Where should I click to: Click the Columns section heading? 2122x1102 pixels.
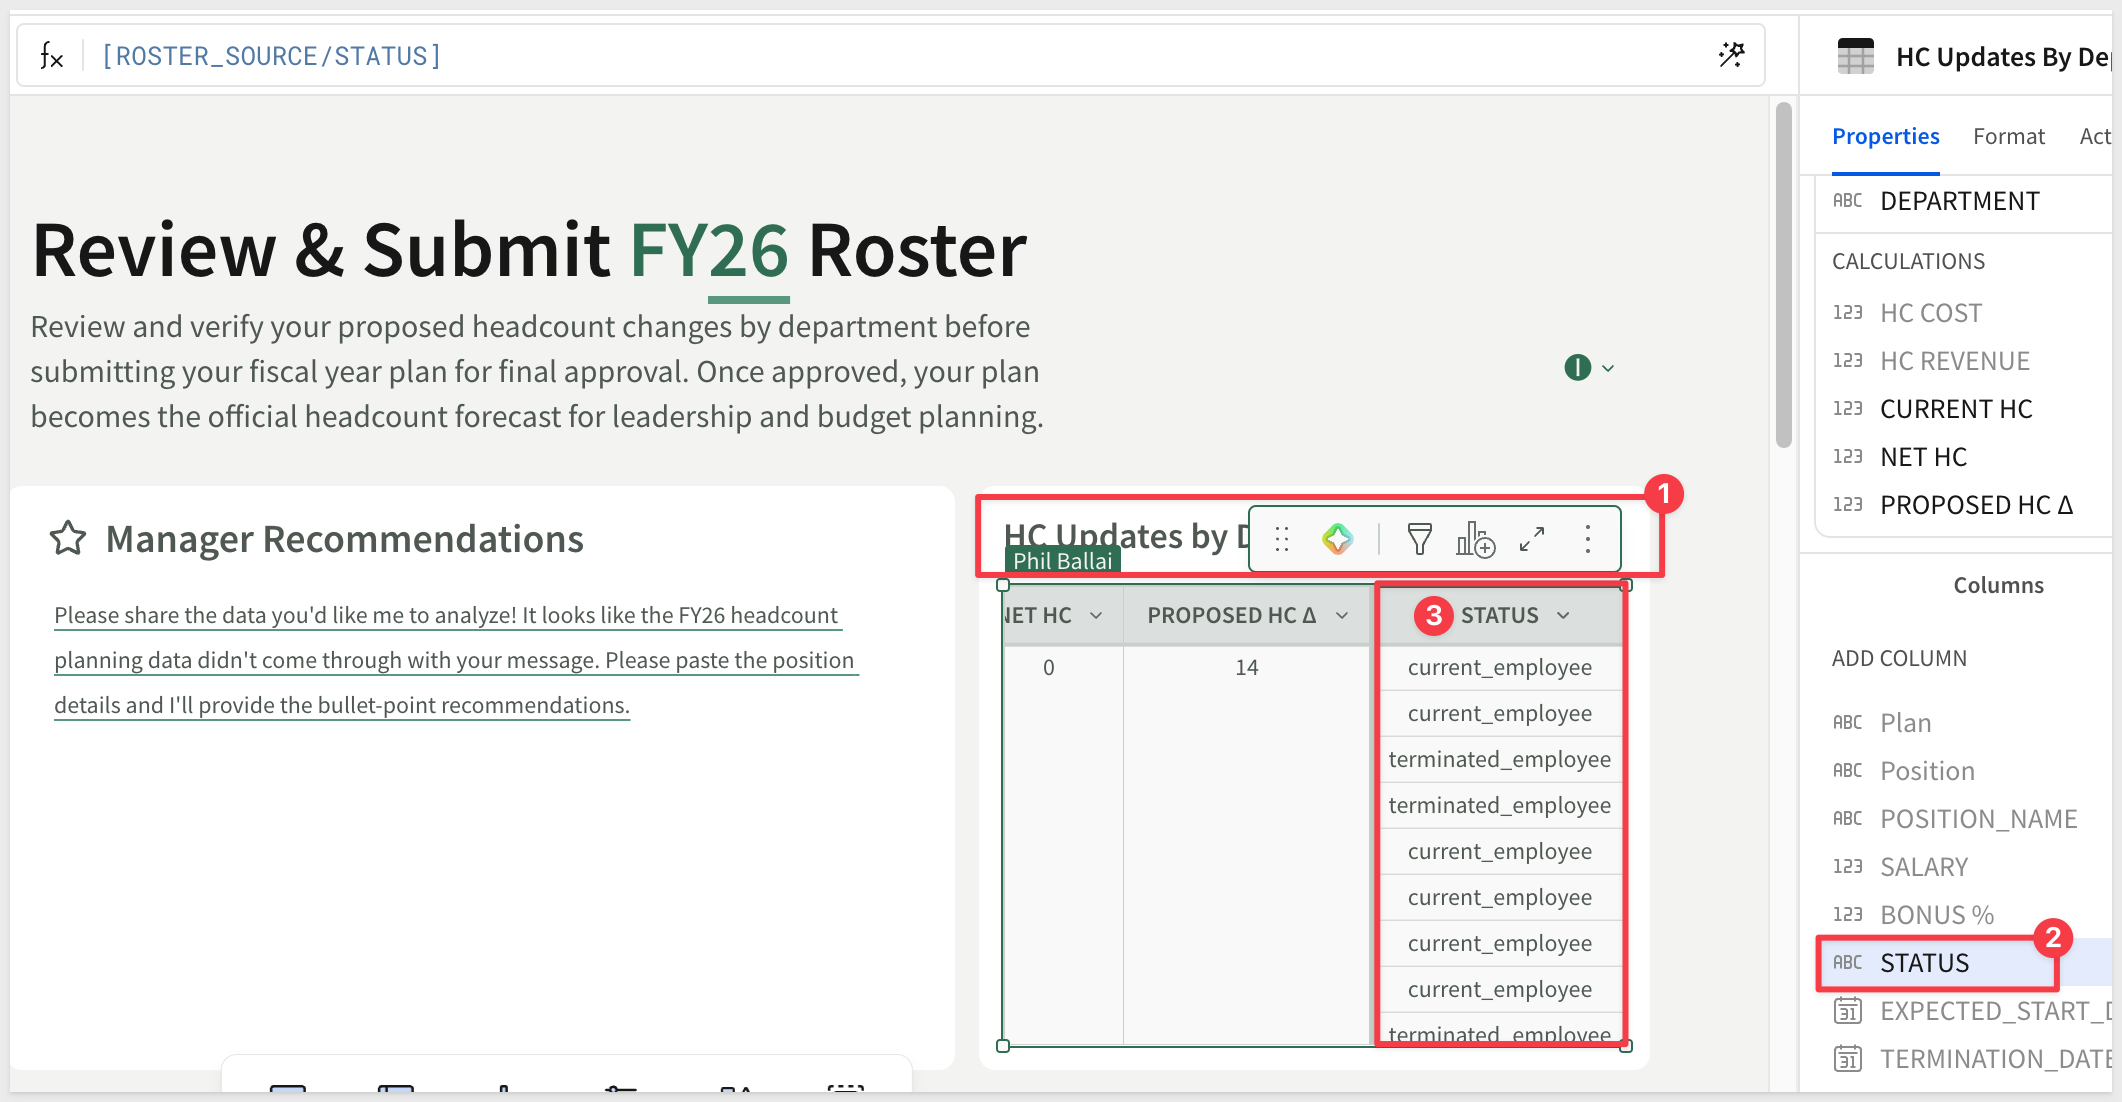point(1998,585)
